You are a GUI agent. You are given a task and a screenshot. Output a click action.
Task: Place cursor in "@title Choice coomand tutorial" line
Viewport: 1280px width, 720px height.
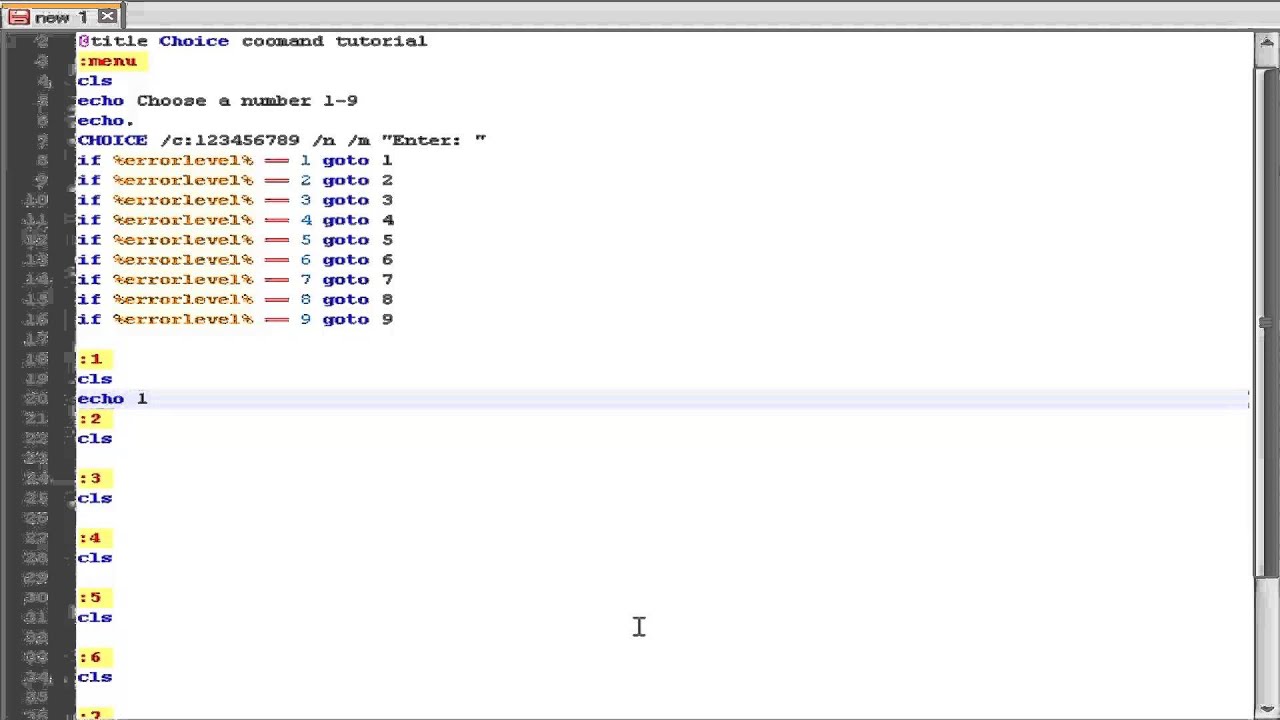coord(253,41)
